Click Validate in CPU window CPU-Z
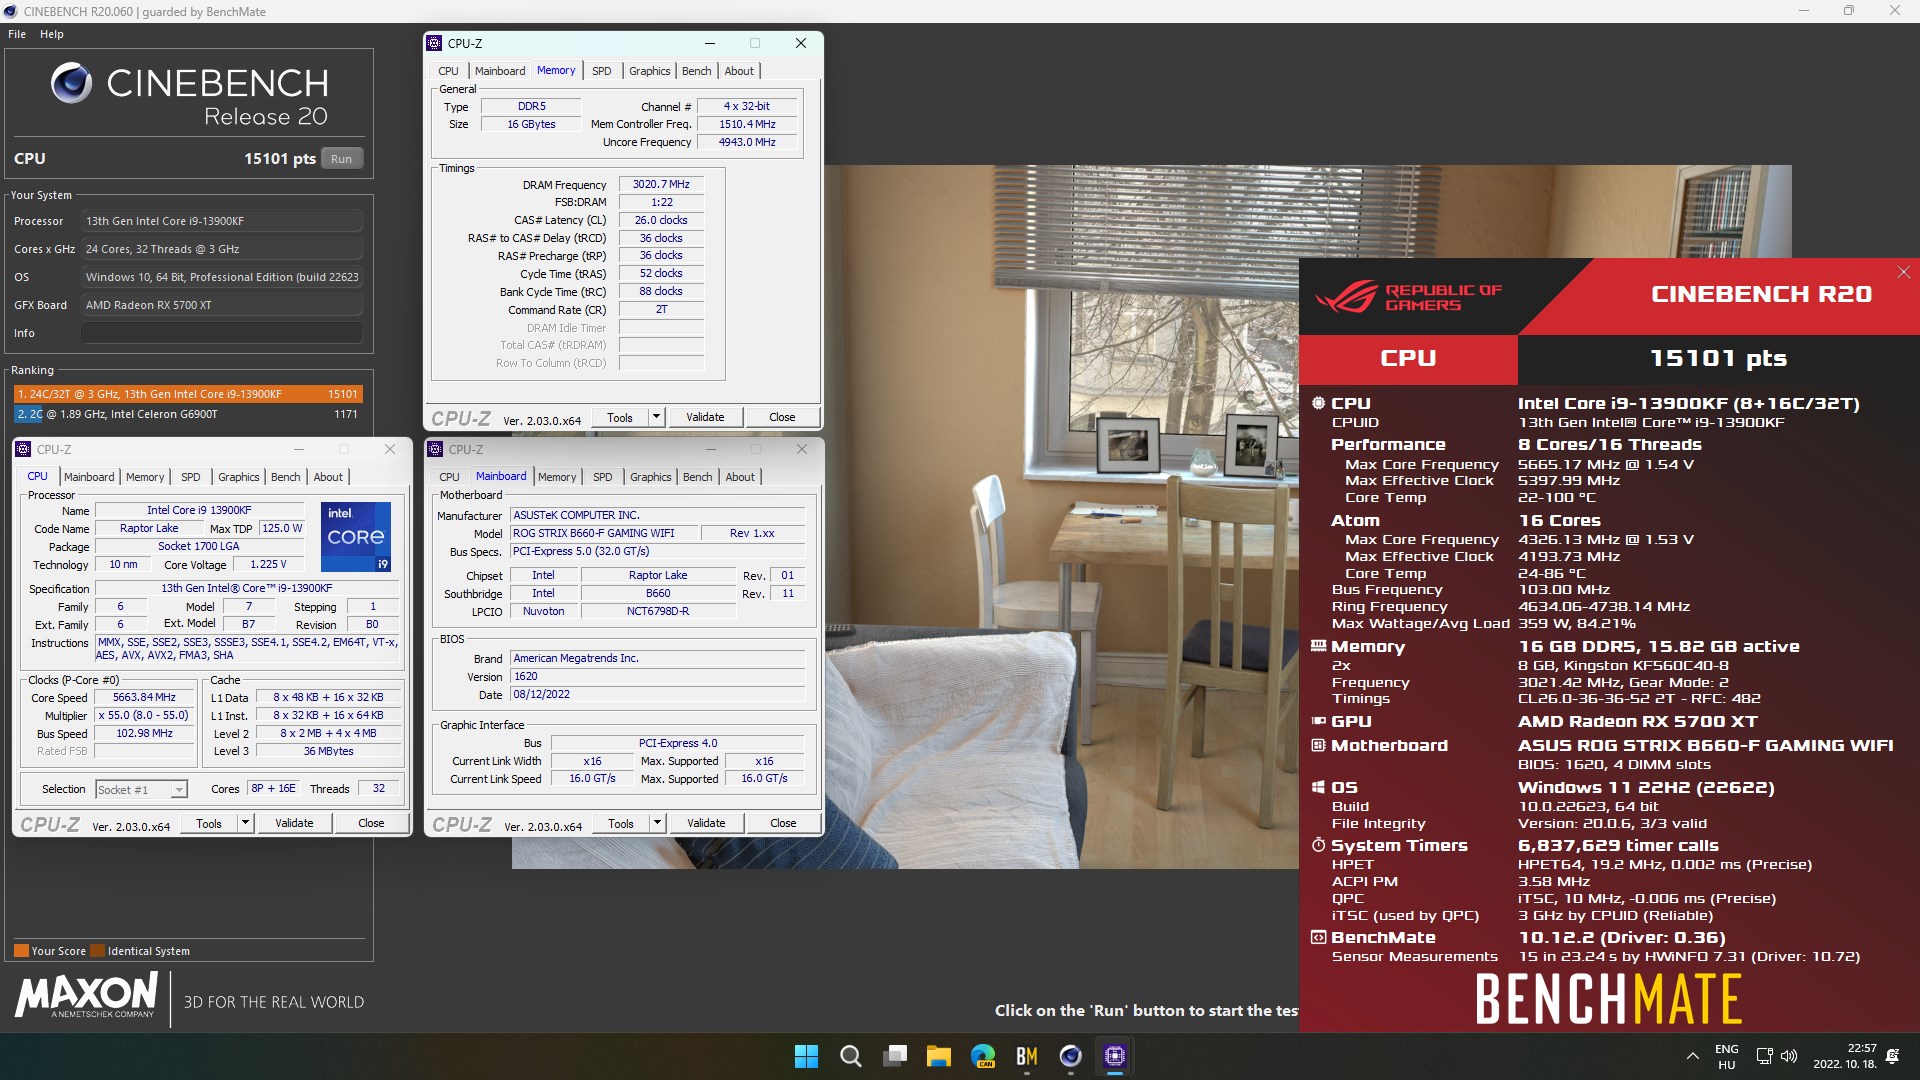 [294, 823]
